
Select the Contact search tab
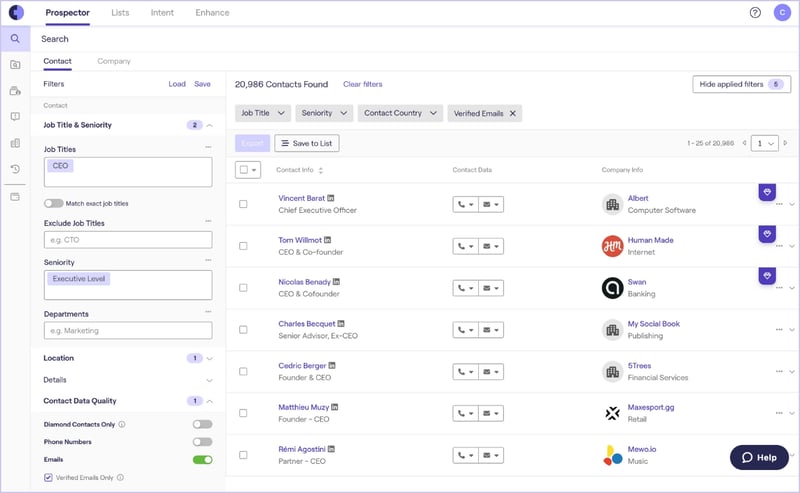pyautogui.click(x=57, y=61)
